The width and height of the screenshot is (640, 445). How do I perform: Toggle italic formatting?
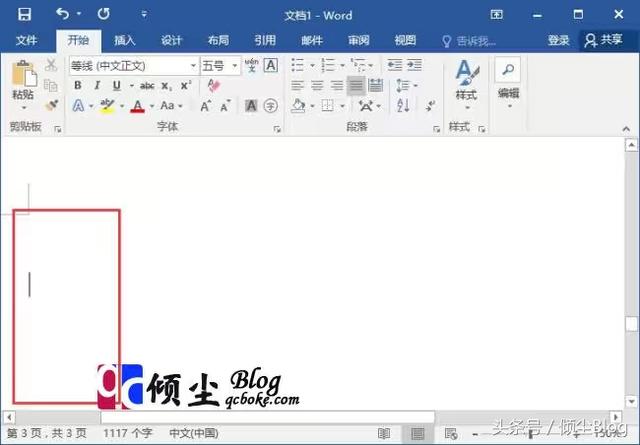point(97,85)
